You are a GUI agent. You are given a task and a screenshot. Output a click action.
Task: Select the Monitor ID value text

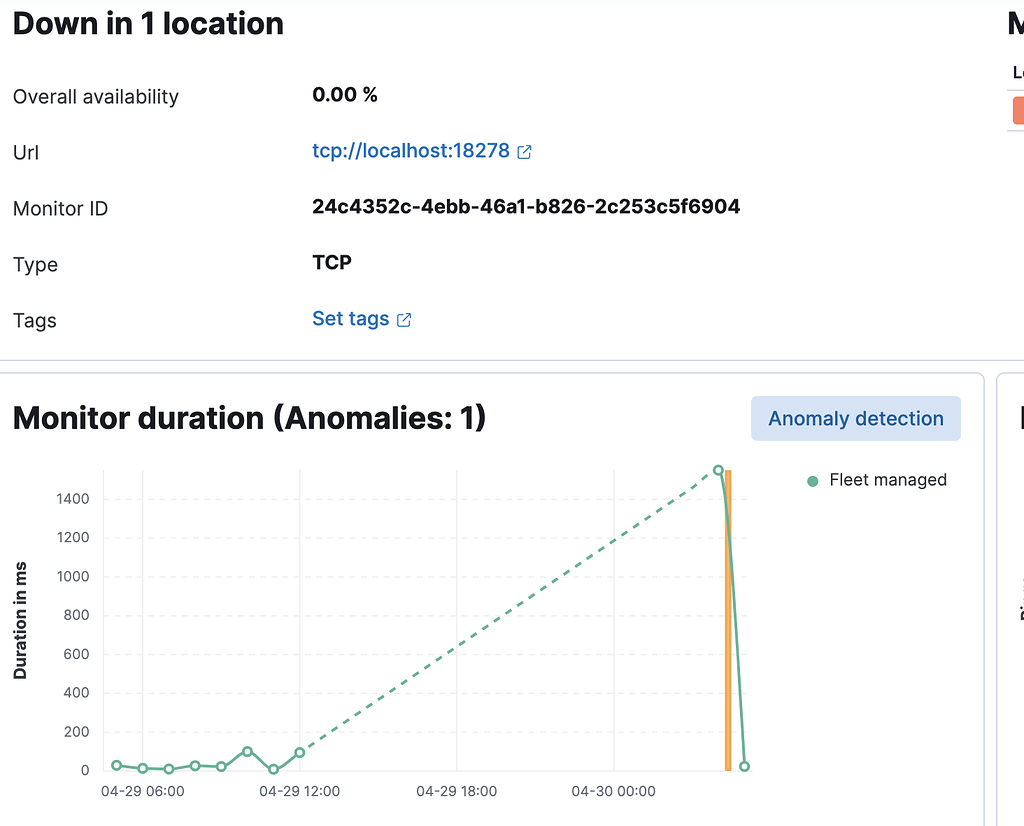tap(526, 207)
